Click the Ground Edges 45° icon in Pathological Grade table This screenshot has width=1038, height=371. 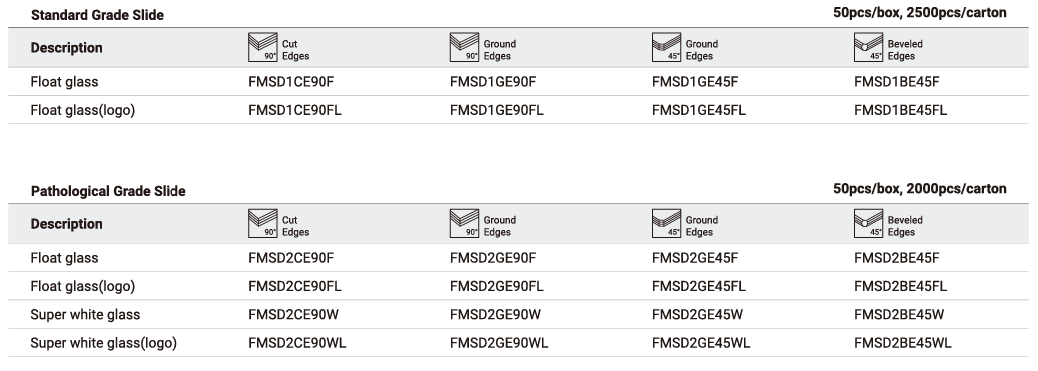tap(667, 224)
